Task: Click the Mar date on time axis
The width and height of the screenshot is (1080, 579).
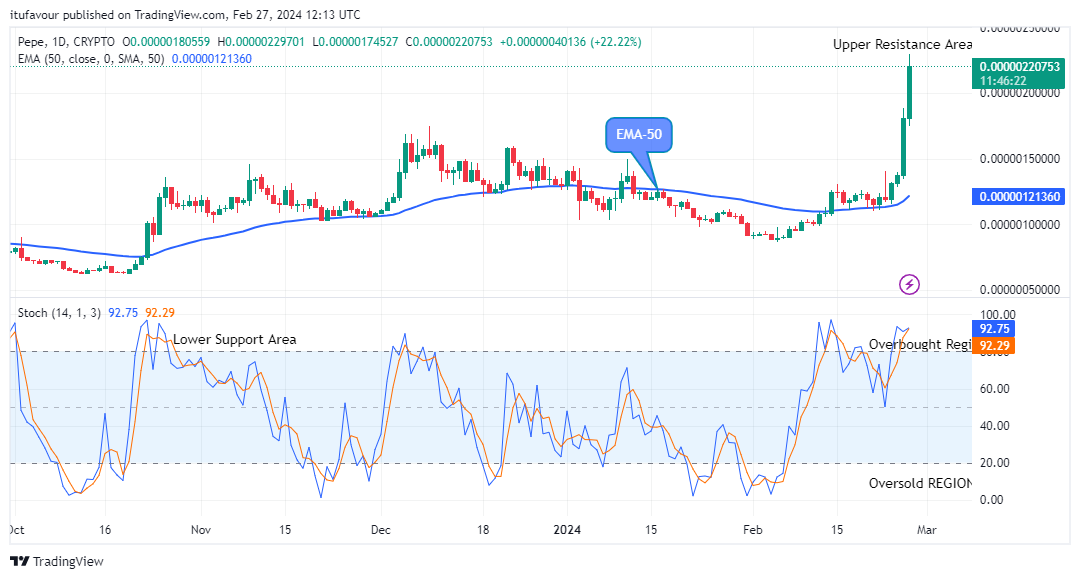Action: point(926,529)
